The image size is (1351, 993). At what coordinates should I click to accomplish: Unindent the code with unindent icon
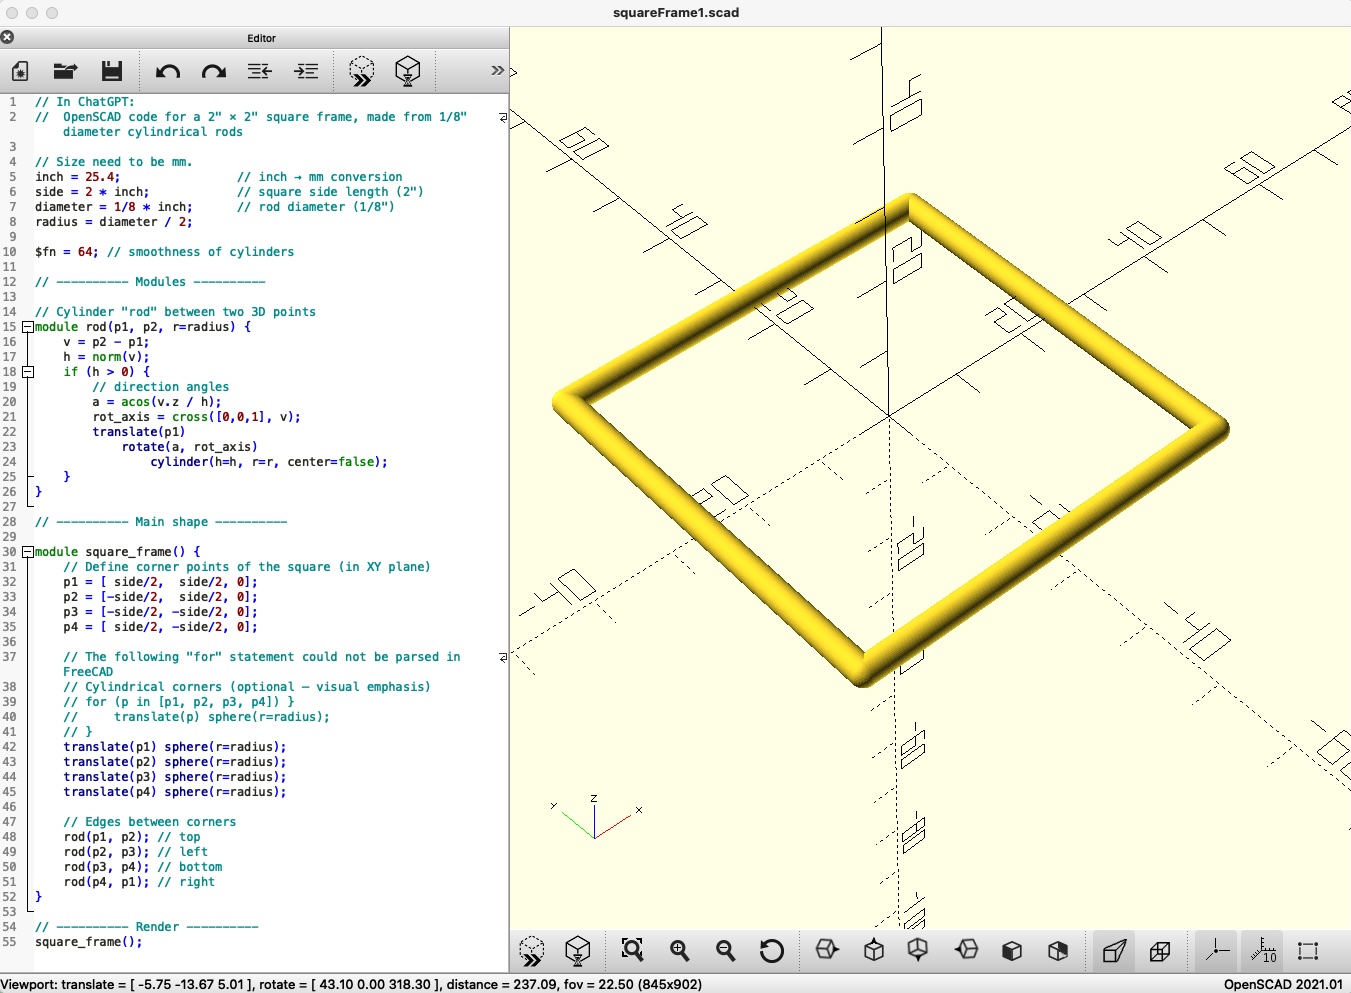click(260, 71)
